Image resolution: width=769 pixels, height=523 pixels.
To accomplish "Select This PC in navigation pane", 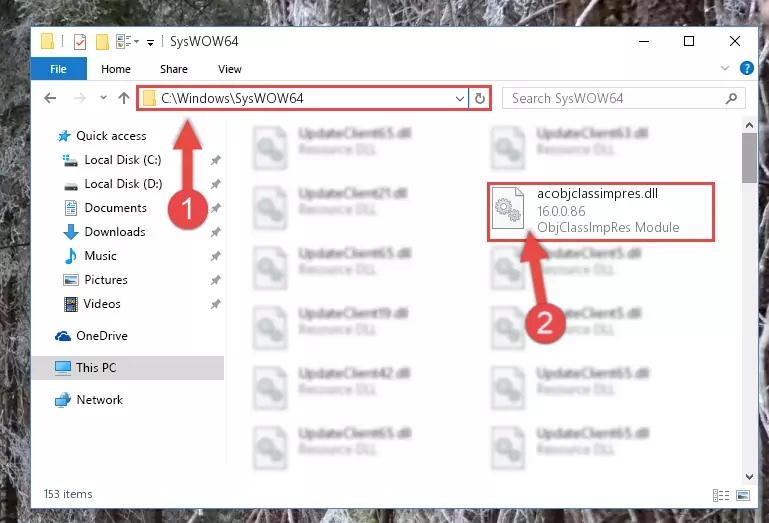I will pyautogui.click(x=128, y=367).
